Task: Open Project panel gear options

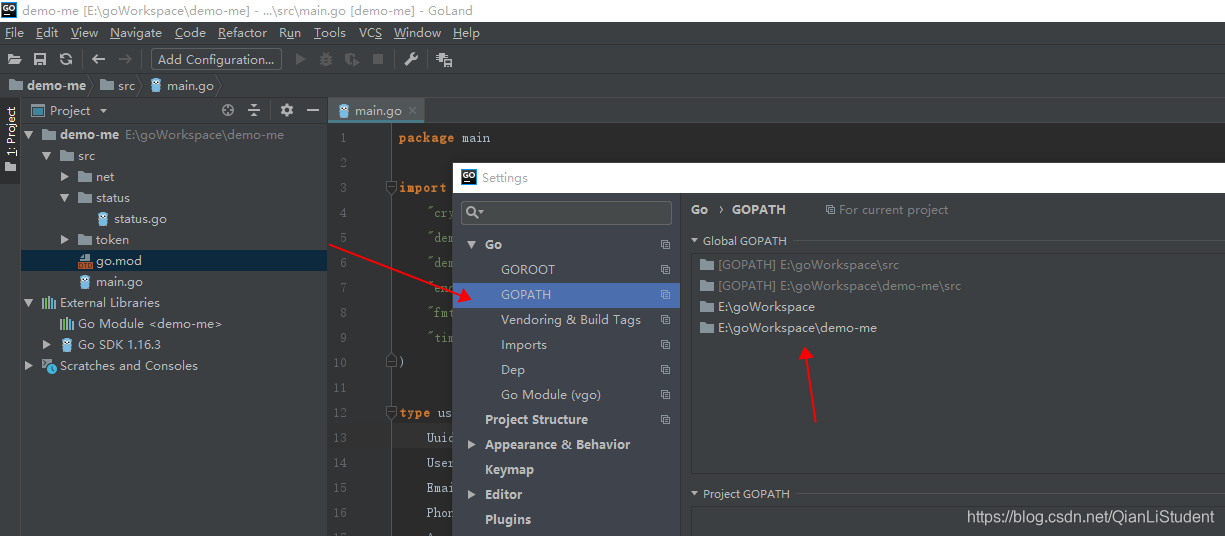Action: click(287, 111)
